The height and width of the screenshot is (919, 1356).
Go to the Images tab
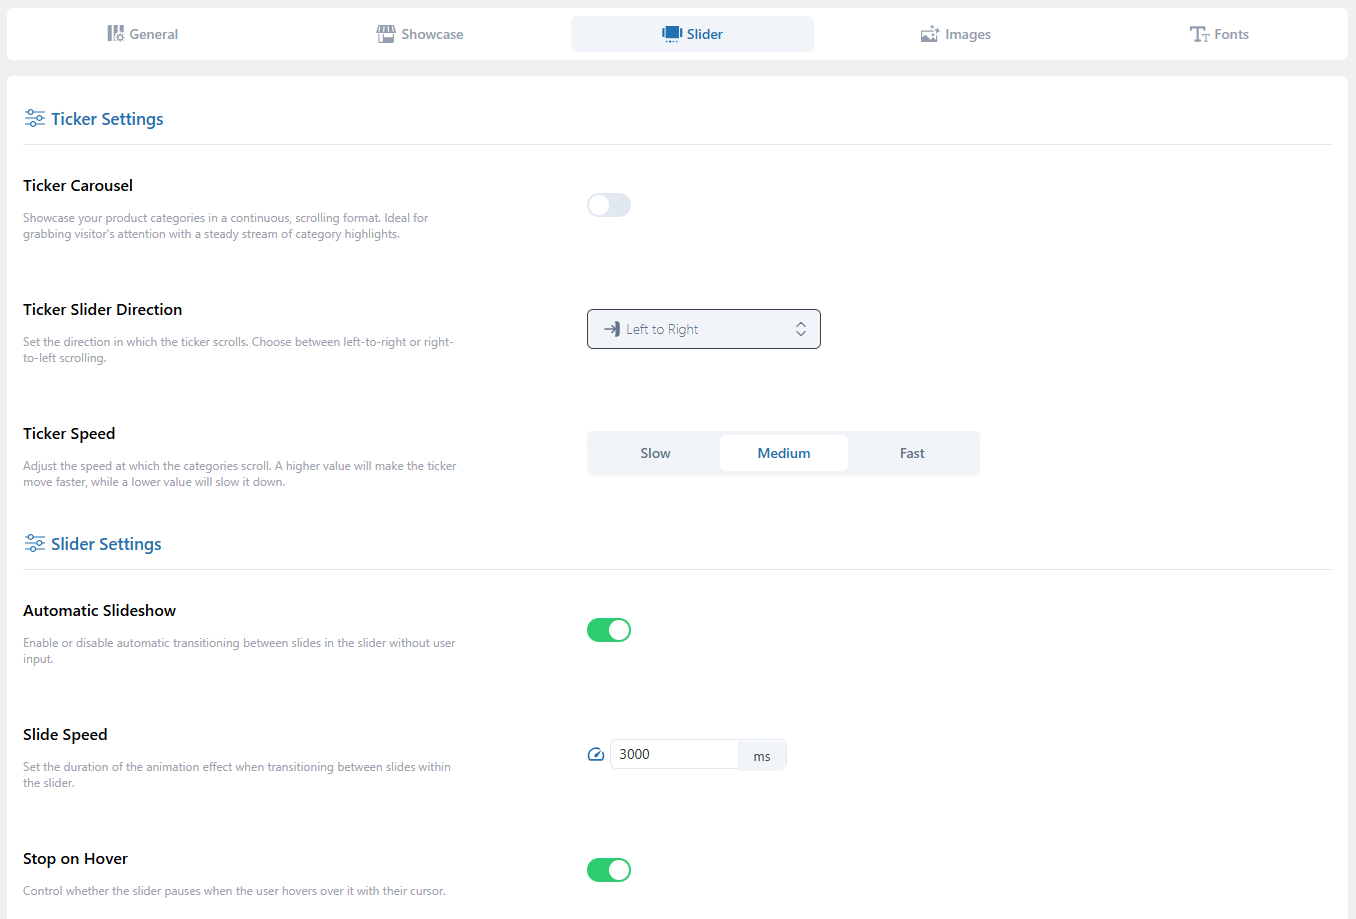click(956, 34)
